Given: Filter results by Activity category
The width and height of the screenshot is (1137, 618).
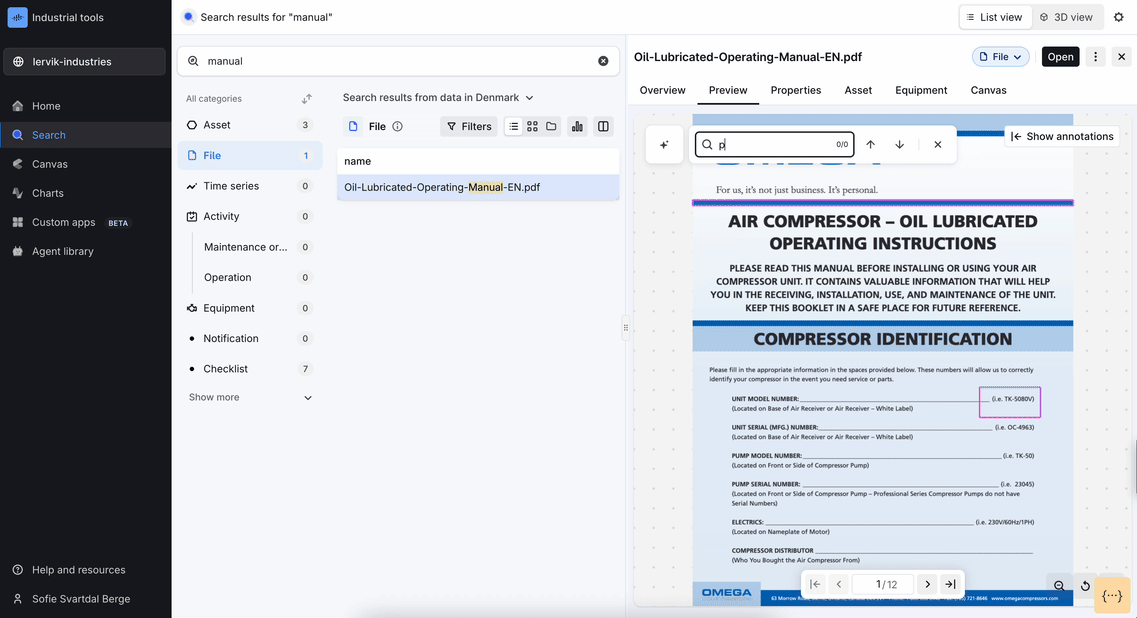Looking at the screenshot, I should click(250, 216).
